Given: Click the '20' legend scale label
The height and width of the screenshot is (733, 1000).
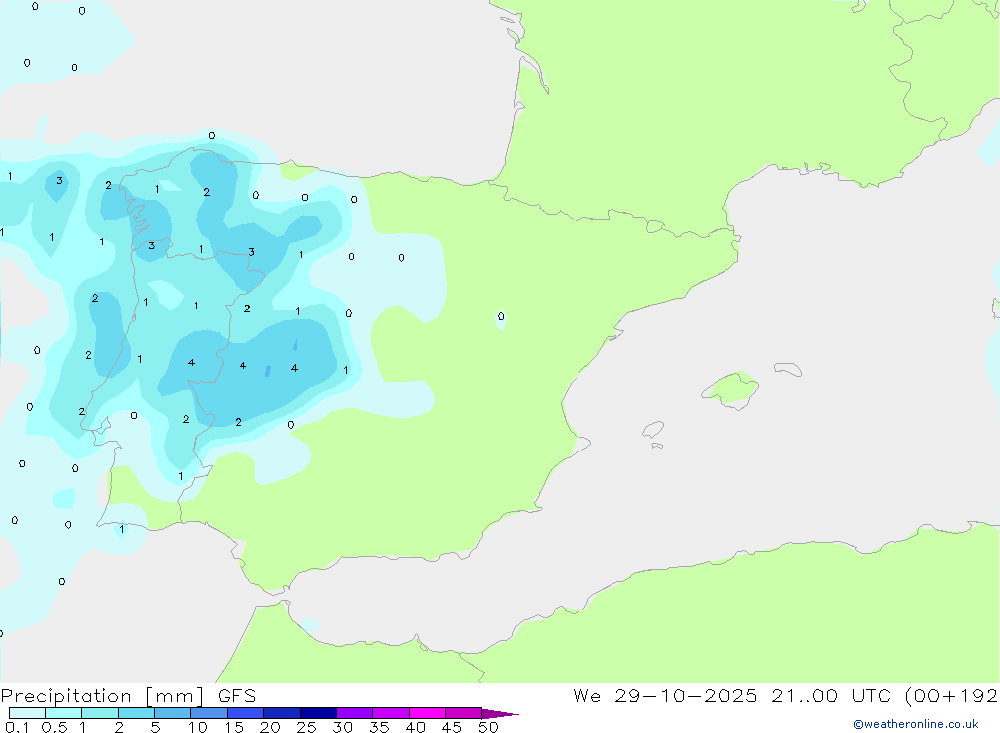Looking at the screenshot, I should point(270,727).
